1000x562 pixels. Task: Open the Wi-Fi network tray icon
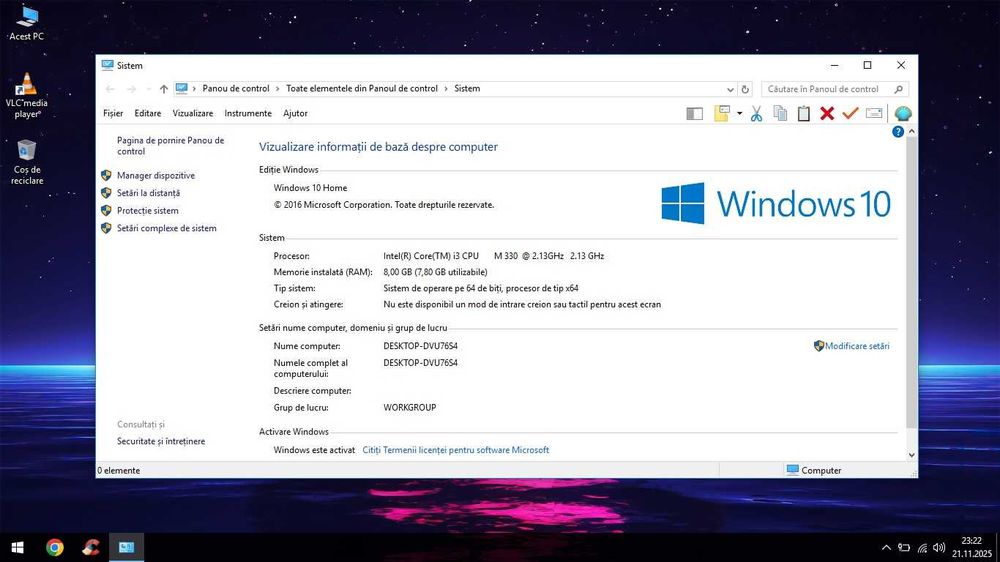pyautogui.click(x=922, y=547)
